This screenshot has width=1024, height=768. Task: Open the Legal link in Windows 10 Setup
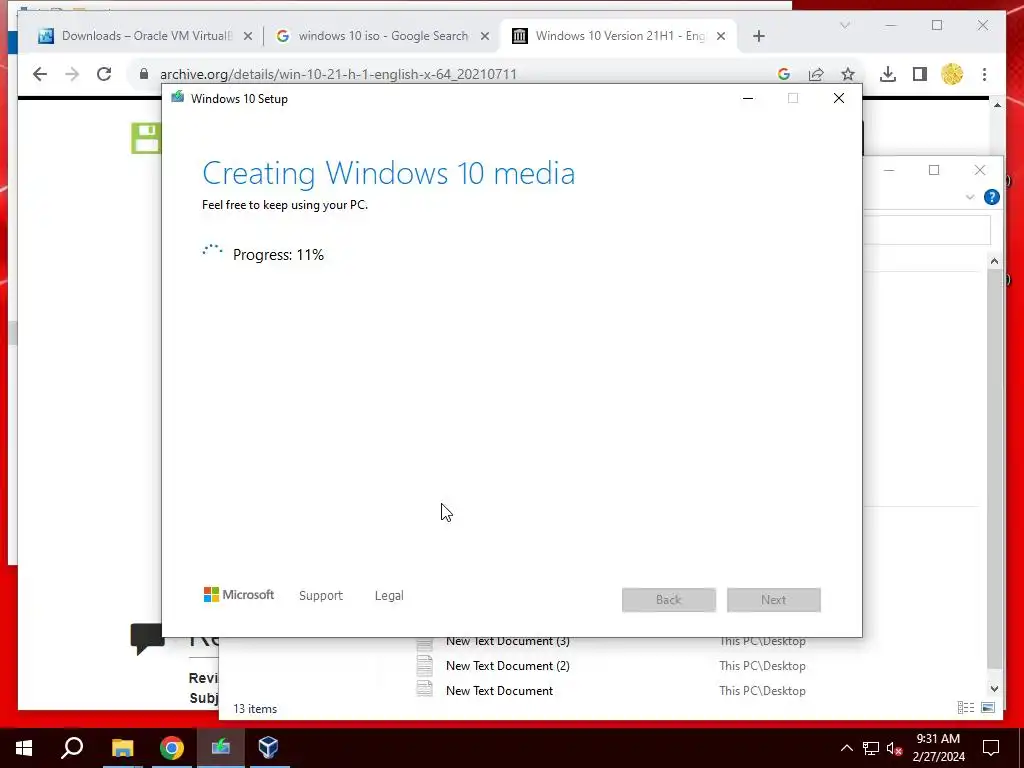pyautogui.click(x=389, y=596)
